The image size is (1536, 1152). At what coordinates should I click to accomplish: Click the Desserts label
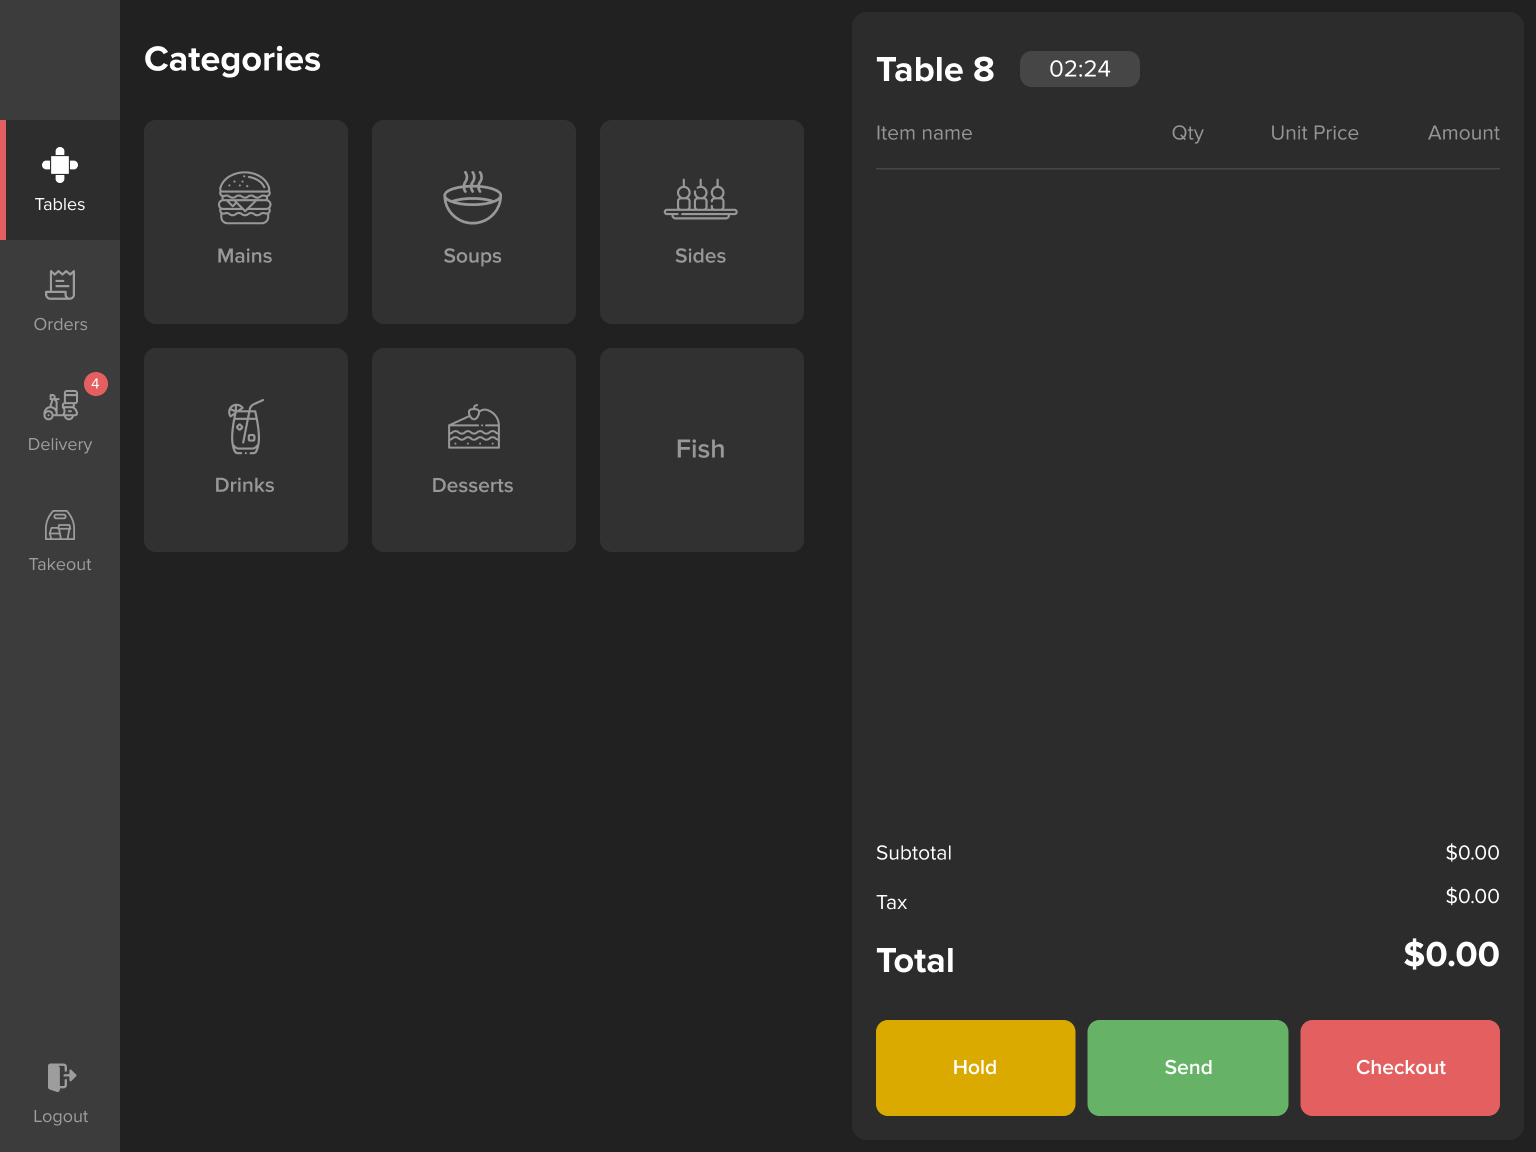click(x=473, y=485)
